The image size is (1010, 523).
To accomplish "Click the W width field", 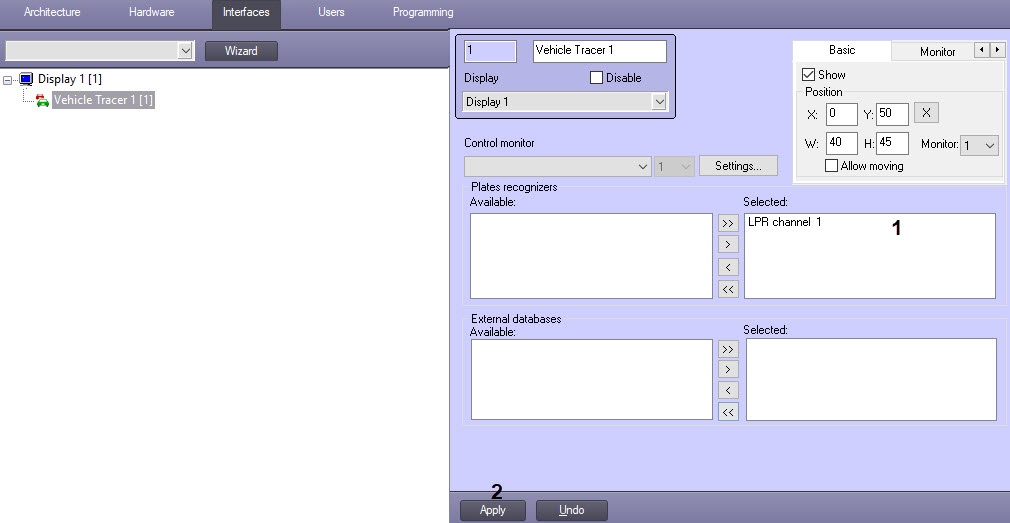I will coord(841,144).
